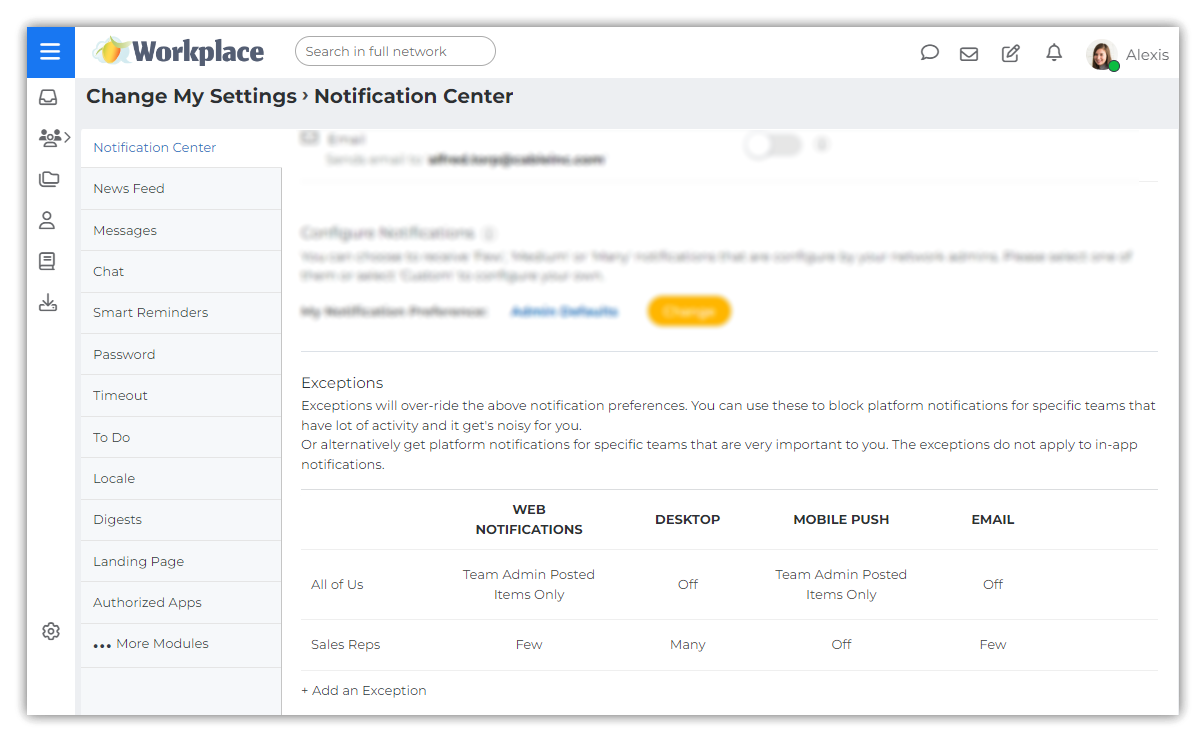Open chat bubble icon in top bar
Image resolution: width=1204 pixels, height=738 pixels.
(929, 53)
